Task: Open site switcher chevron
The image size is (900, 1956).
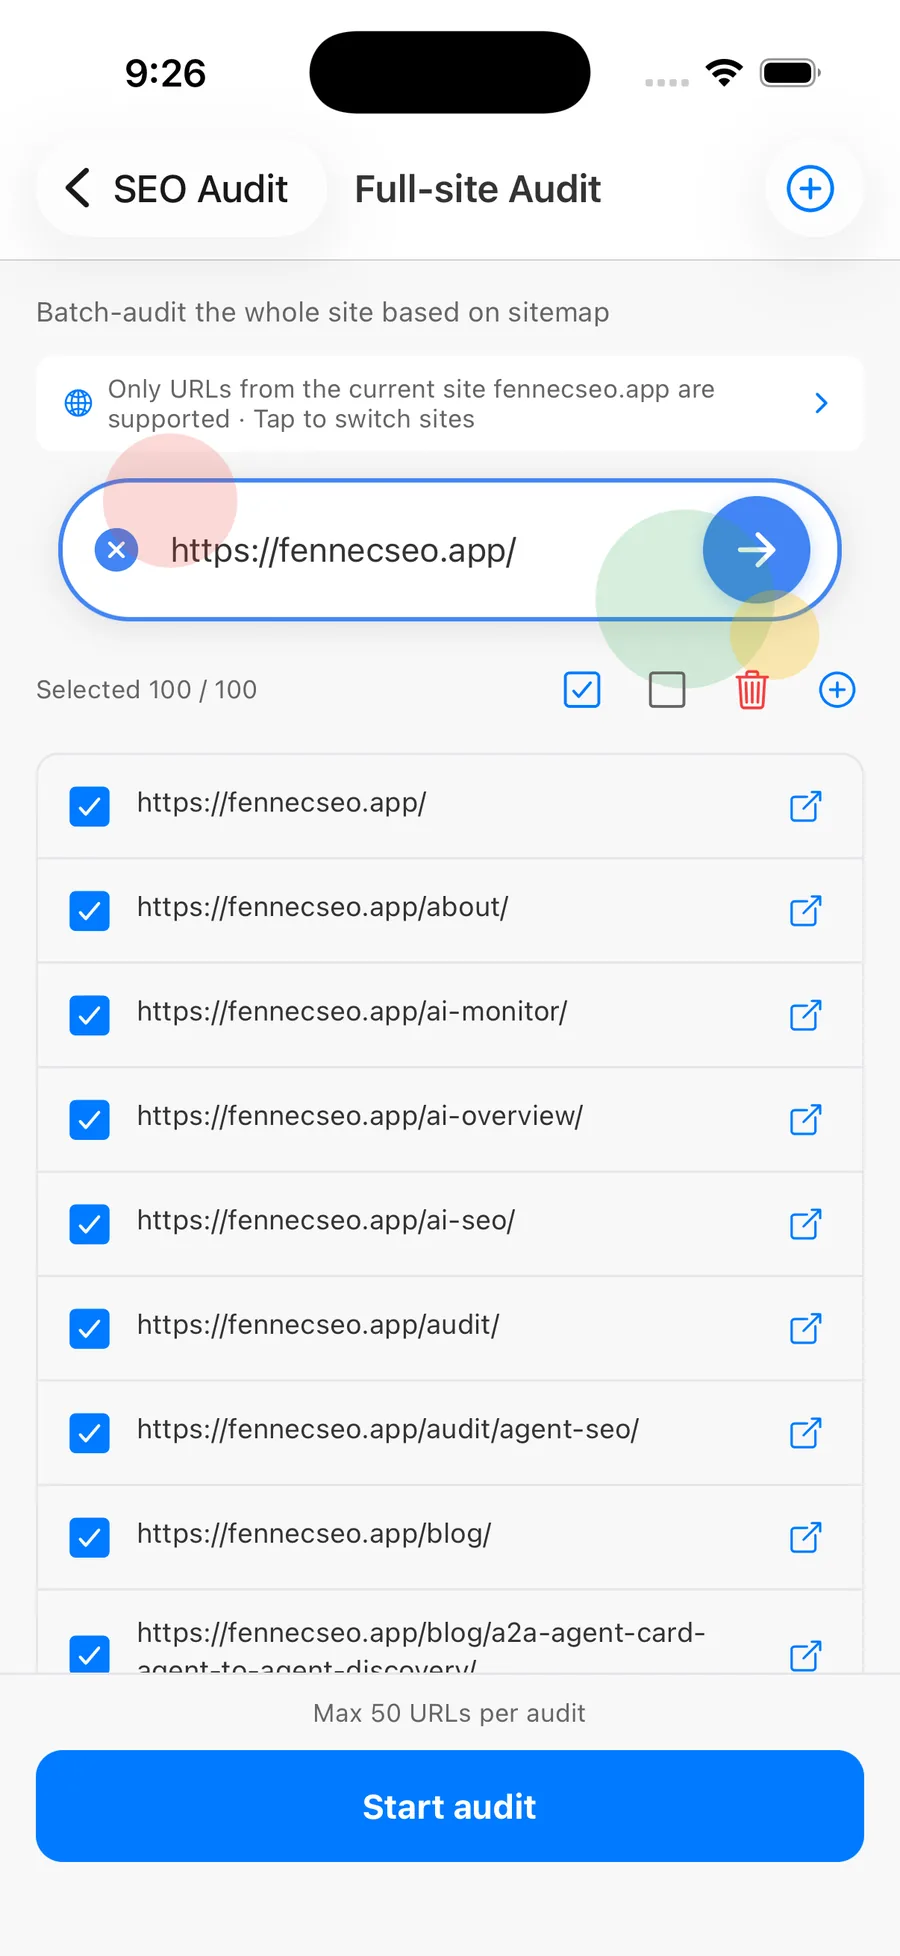Action: point(821,403)
